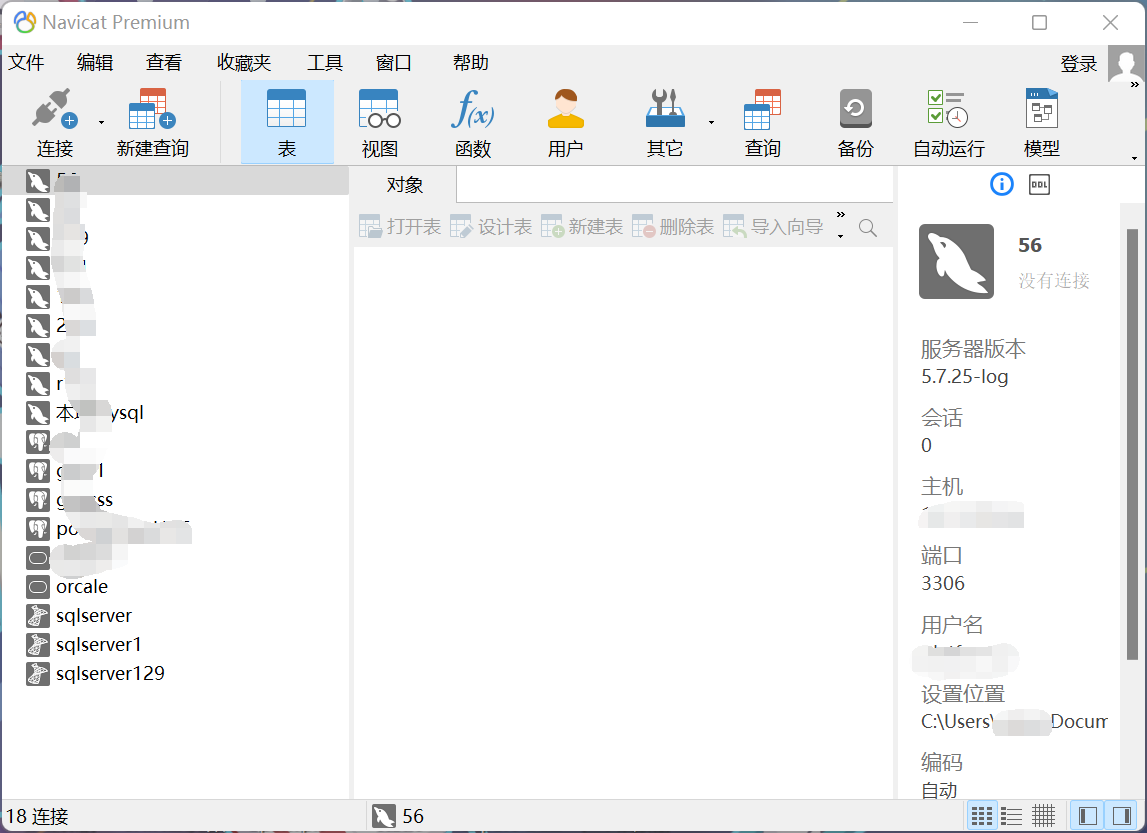Viewport: 1147px width, 833px height.
Task: Click the 登录 sign-in link
Action: click(x=1079, y=64)
